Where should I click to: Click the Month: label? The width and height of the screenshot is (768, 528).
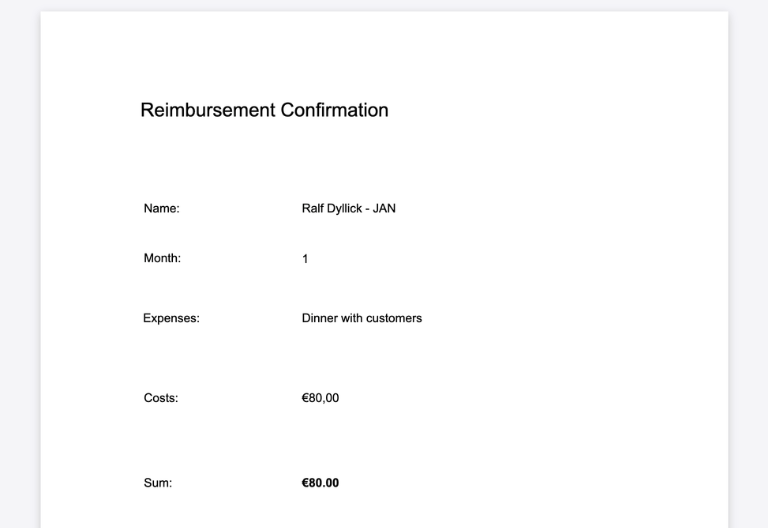click(162, 258)
